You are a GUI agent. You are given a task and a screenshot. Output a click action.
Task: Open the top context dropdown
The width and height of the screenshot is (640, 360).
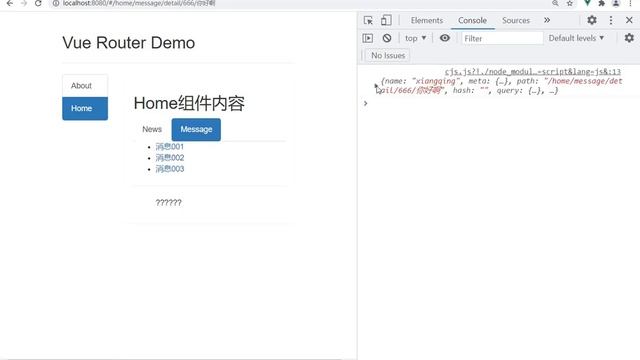pyautogui.click(x=415, y=38)
